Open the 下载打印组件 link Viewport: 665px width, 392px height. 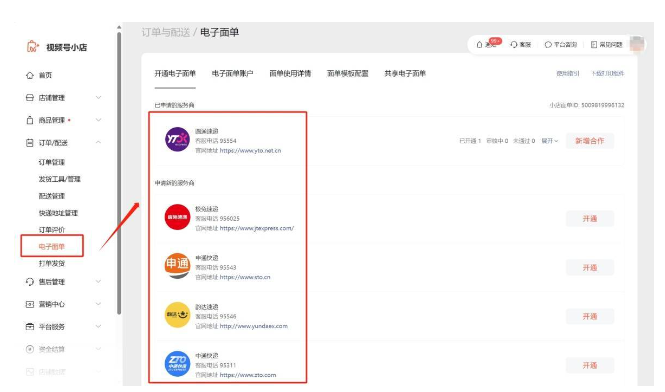pyautogui.click(x=608, y=74)
